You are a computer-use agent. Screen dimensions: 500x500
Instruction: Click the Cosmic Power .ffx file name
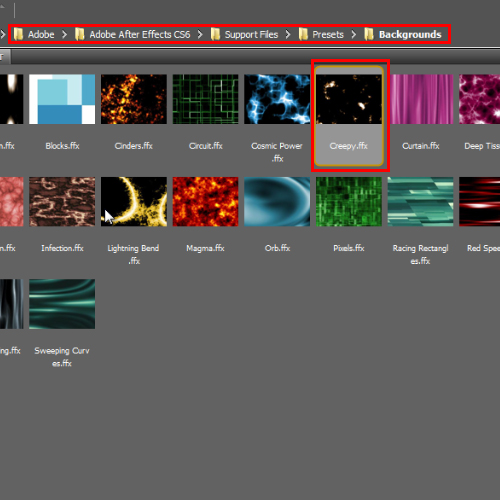click(277, 152)
